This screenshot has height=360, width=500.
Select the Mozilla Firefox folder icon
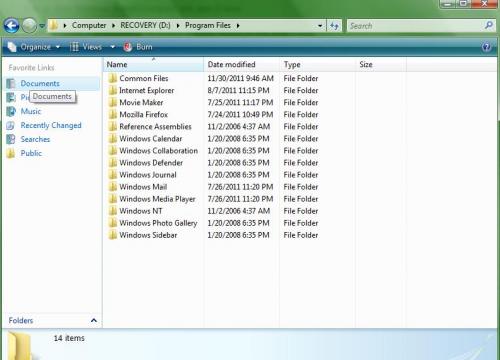tap(113, 114)
